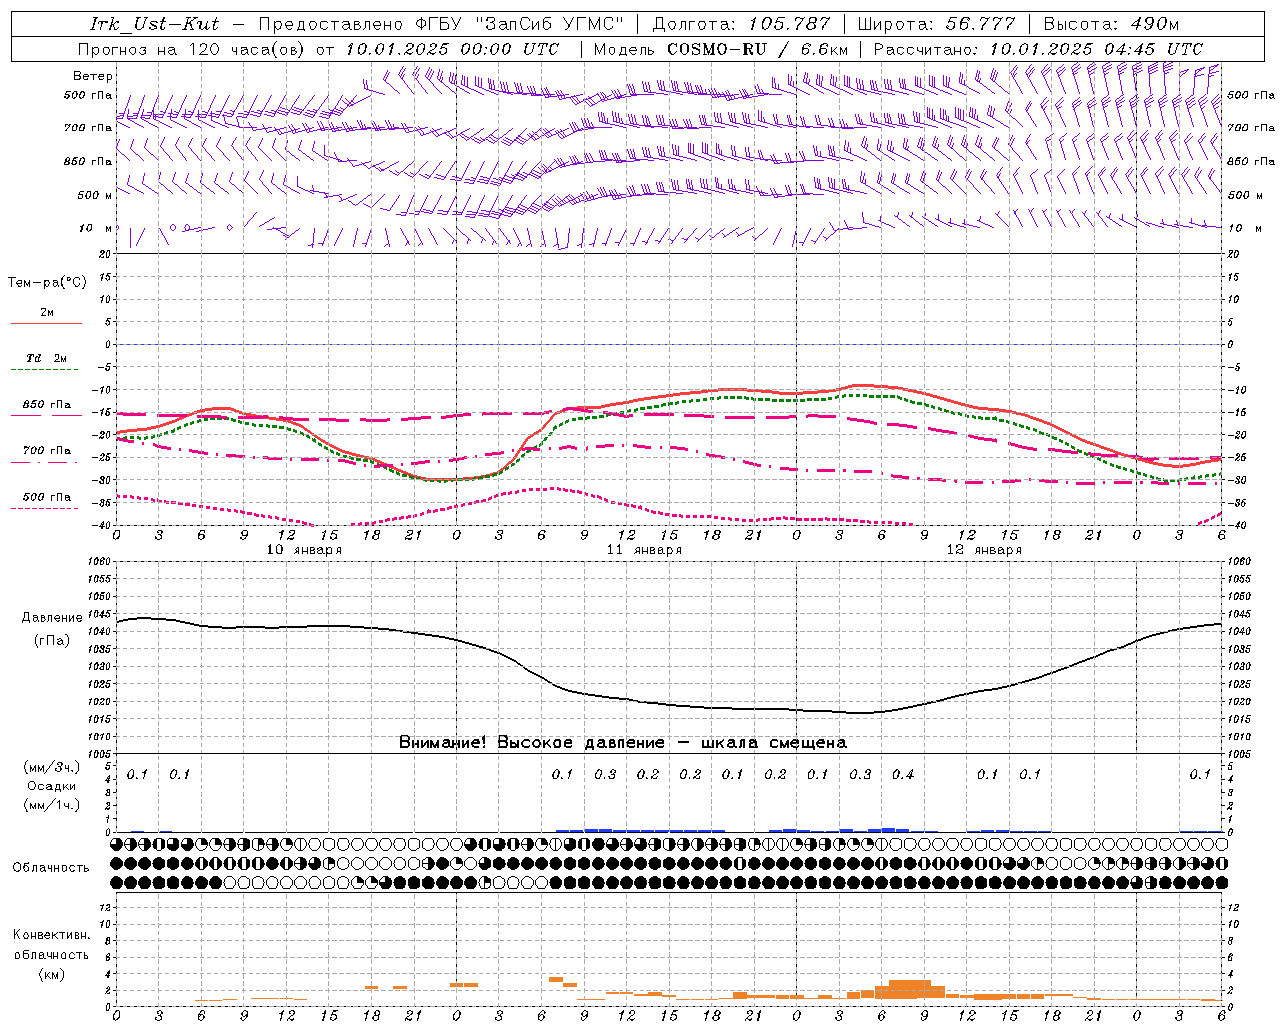Click the longitude value Долгота: 105.787

pos(742,23)
